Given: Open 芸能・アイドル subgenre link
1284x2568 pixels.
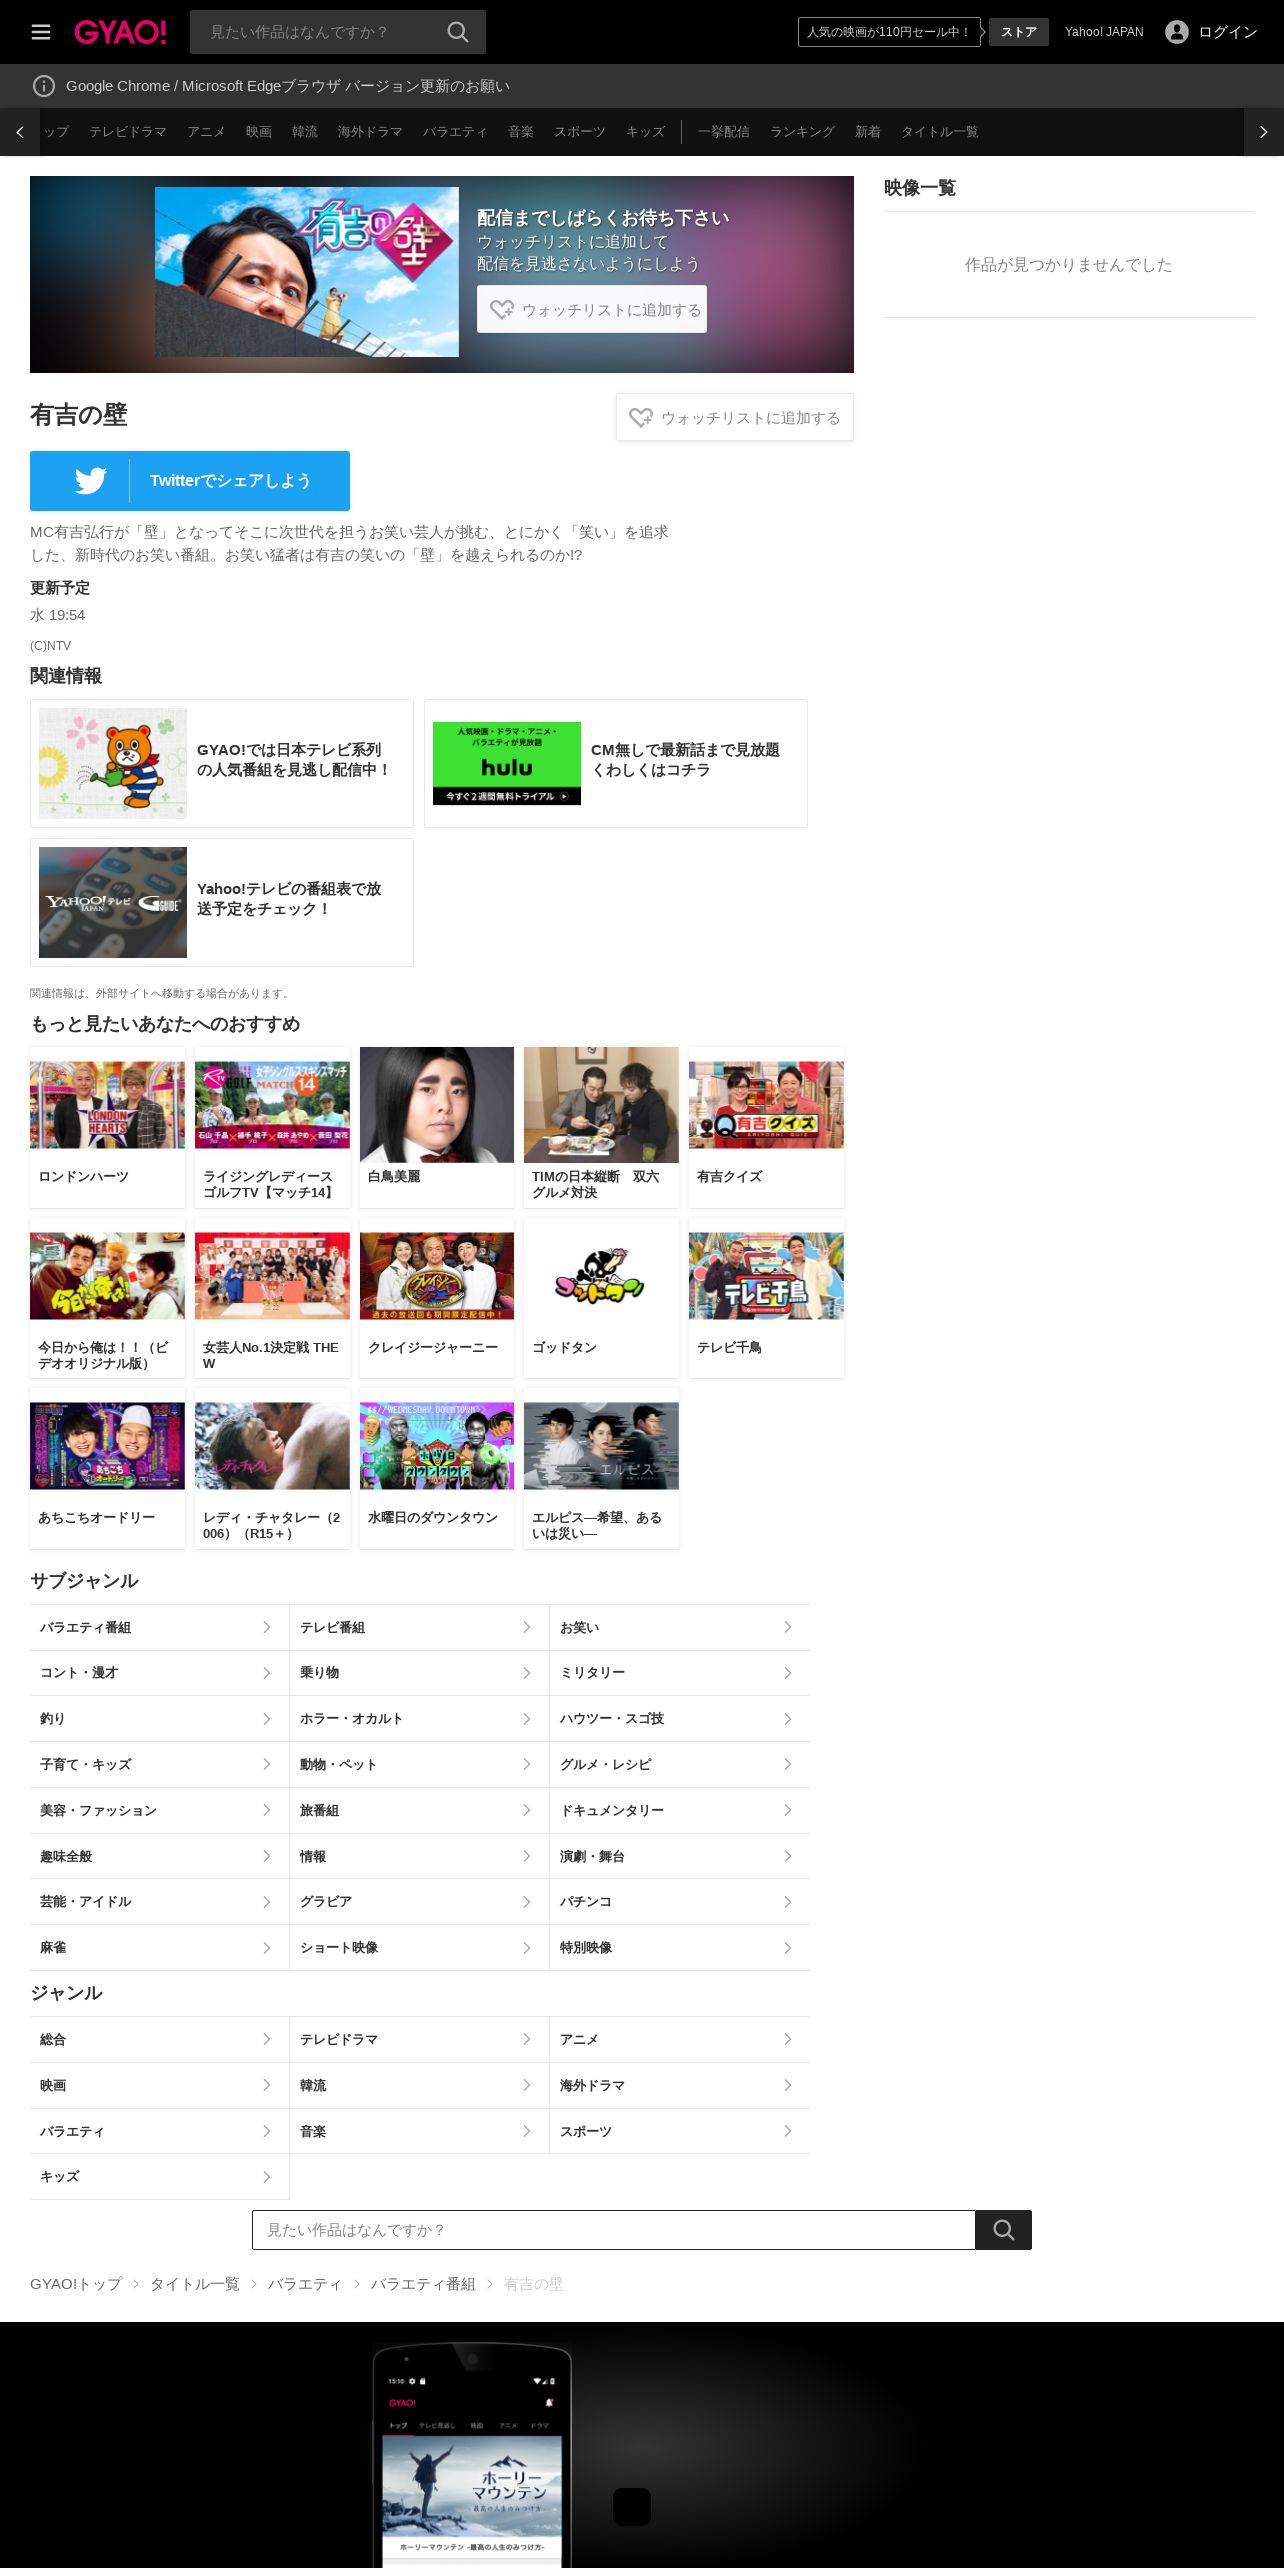Looking at the screenshot, I should tap(159, 1902).
